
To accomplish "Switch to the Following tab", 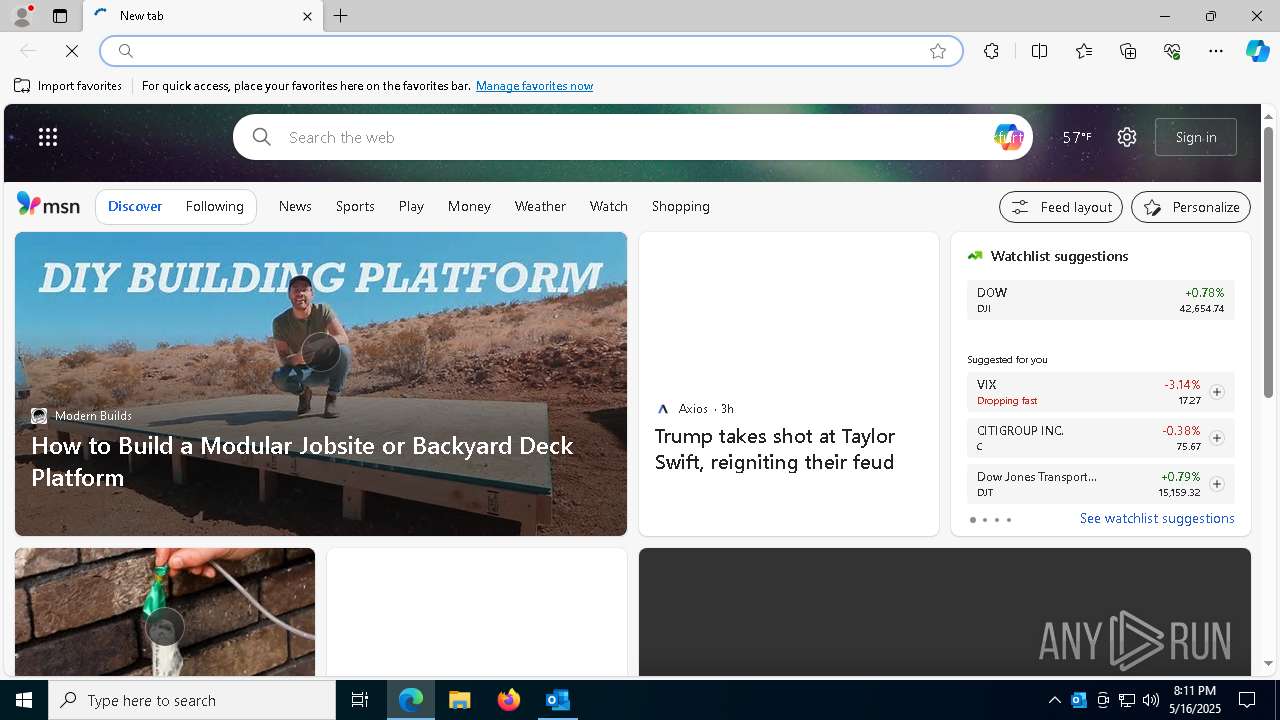I will point(215,206).
